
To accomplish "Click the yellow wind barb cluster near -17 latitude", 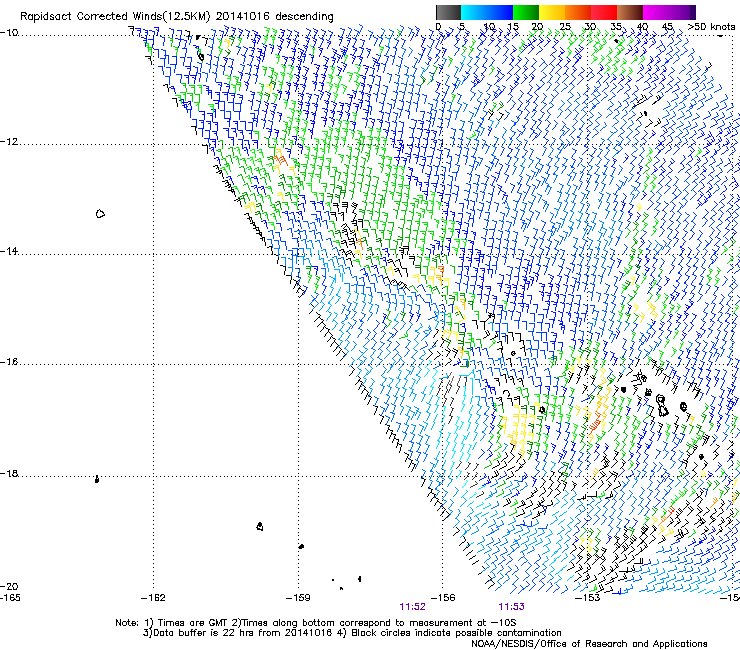I will click(517, 430).
